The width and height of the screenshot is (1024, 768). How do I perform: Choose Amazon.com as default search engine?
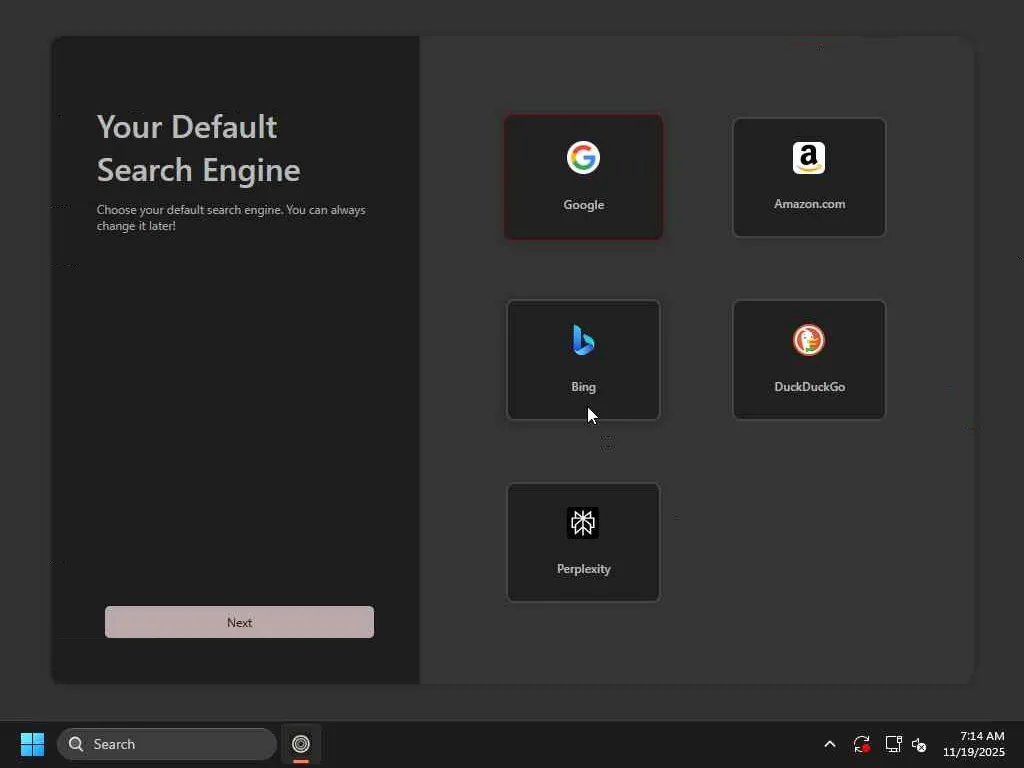[809, 177]
